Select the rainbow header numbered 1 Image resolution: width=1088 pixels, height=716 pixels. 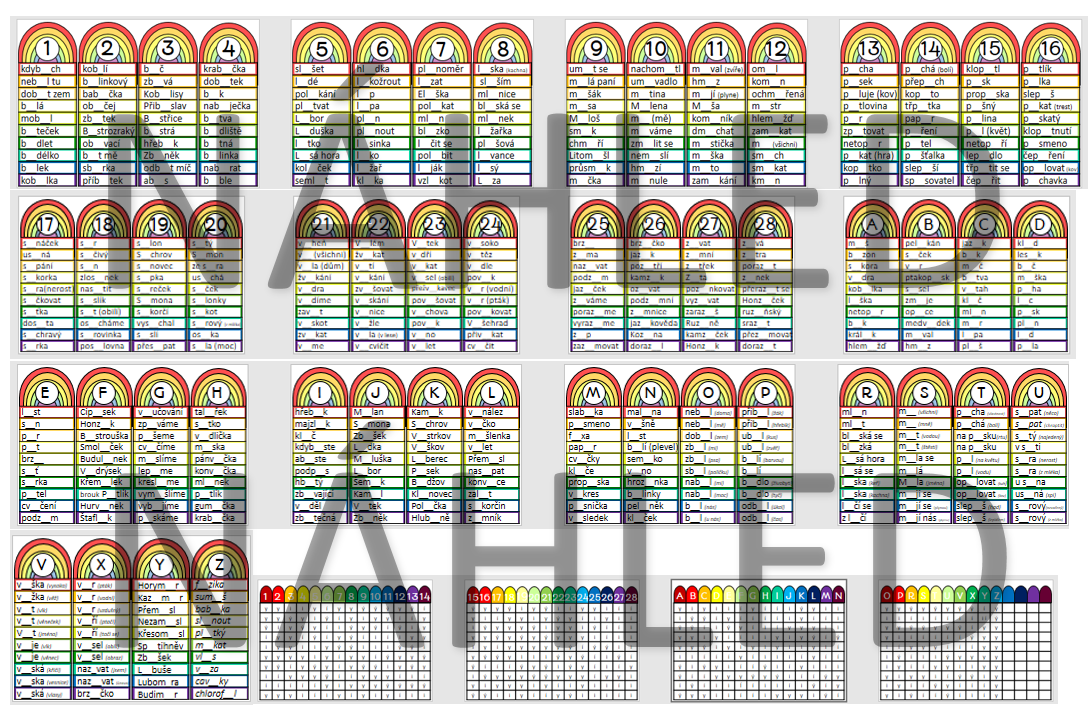coord(47,44)
